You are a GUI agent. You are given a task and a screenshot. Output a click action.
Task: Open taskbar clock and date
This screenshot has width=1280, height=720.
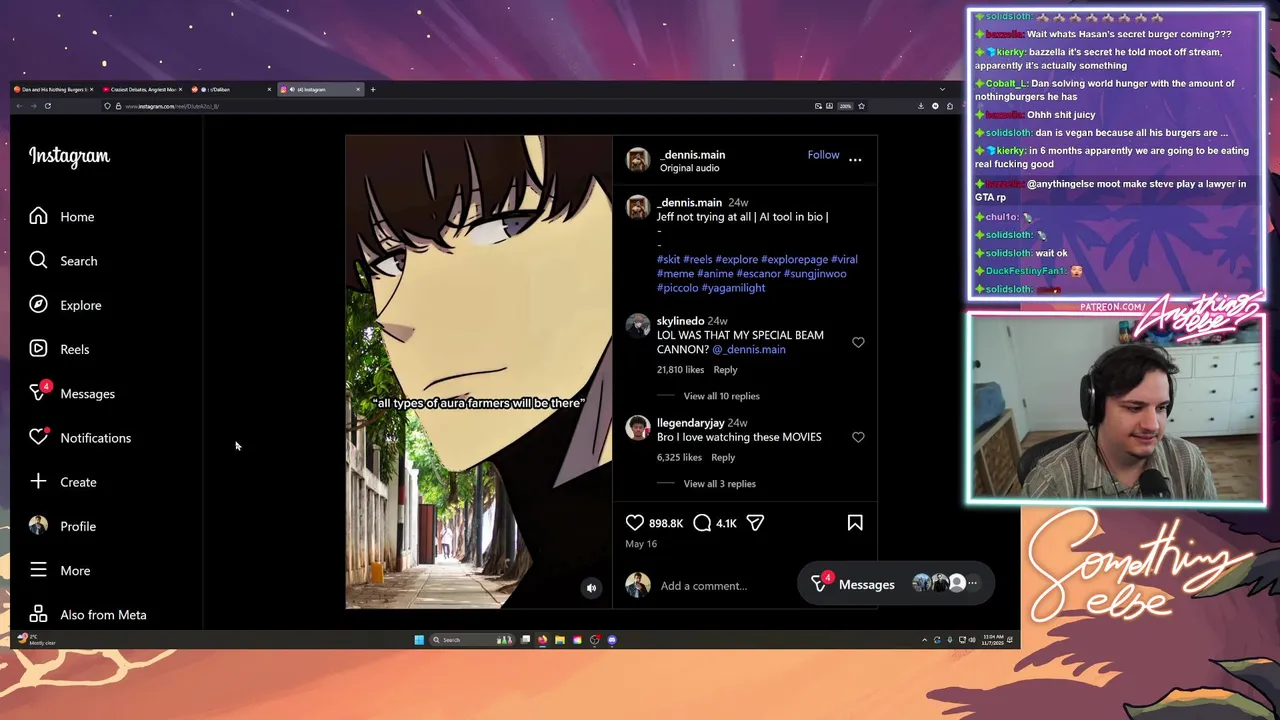(993, 640)
